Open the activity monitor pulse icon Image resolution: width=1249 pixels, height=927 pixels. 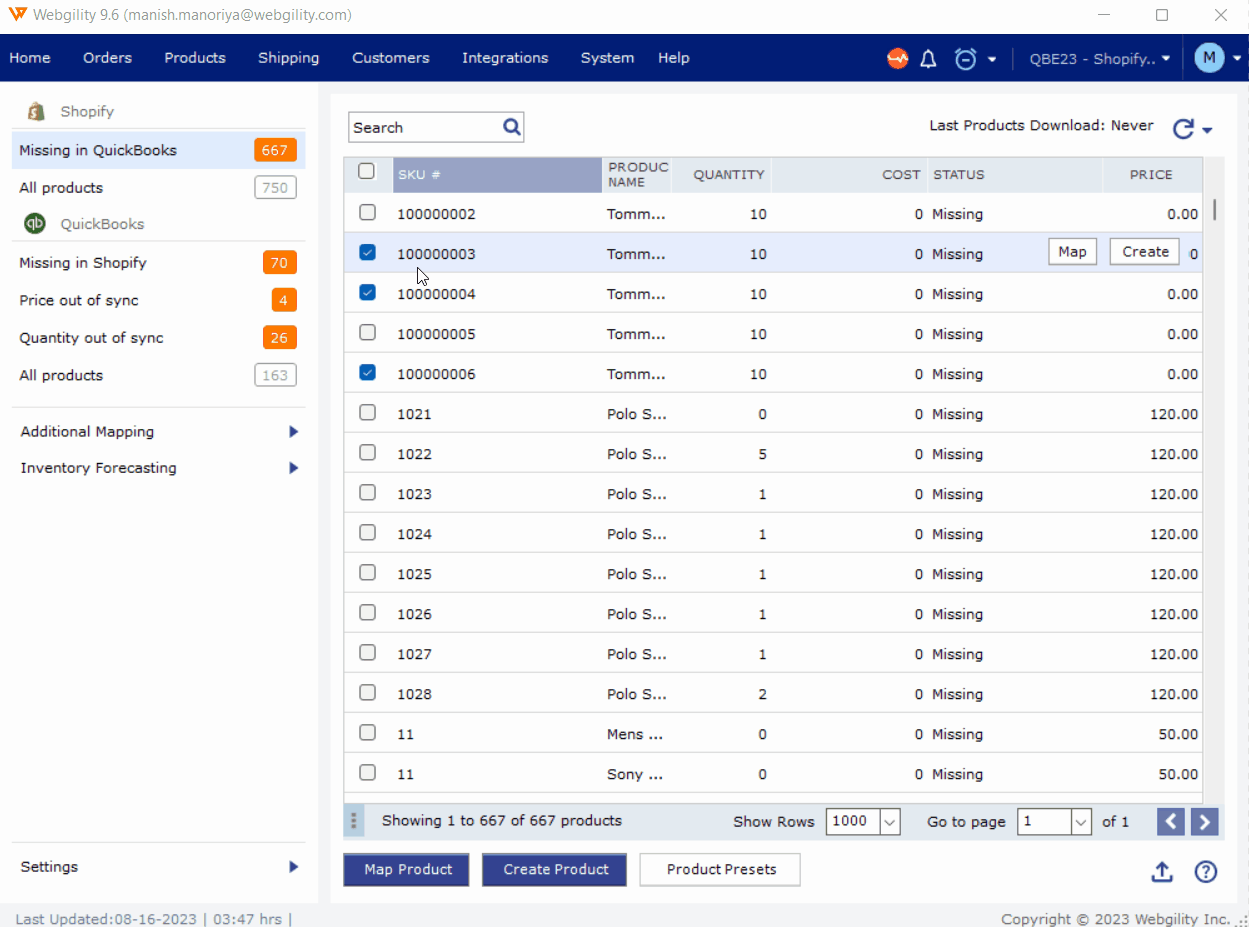(x=897, y=58)
